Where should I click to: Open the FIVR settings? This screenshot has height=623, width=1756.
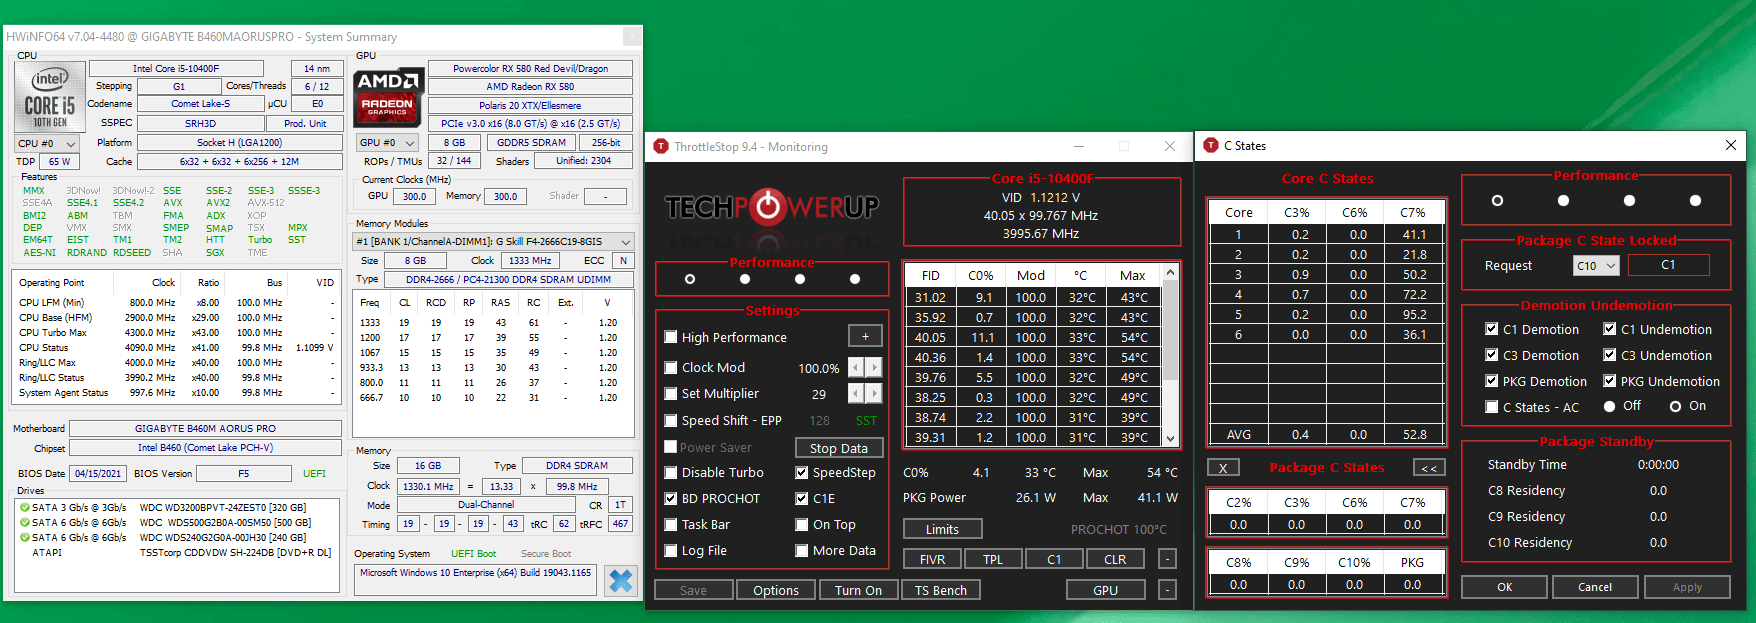(x=933, y=559)
